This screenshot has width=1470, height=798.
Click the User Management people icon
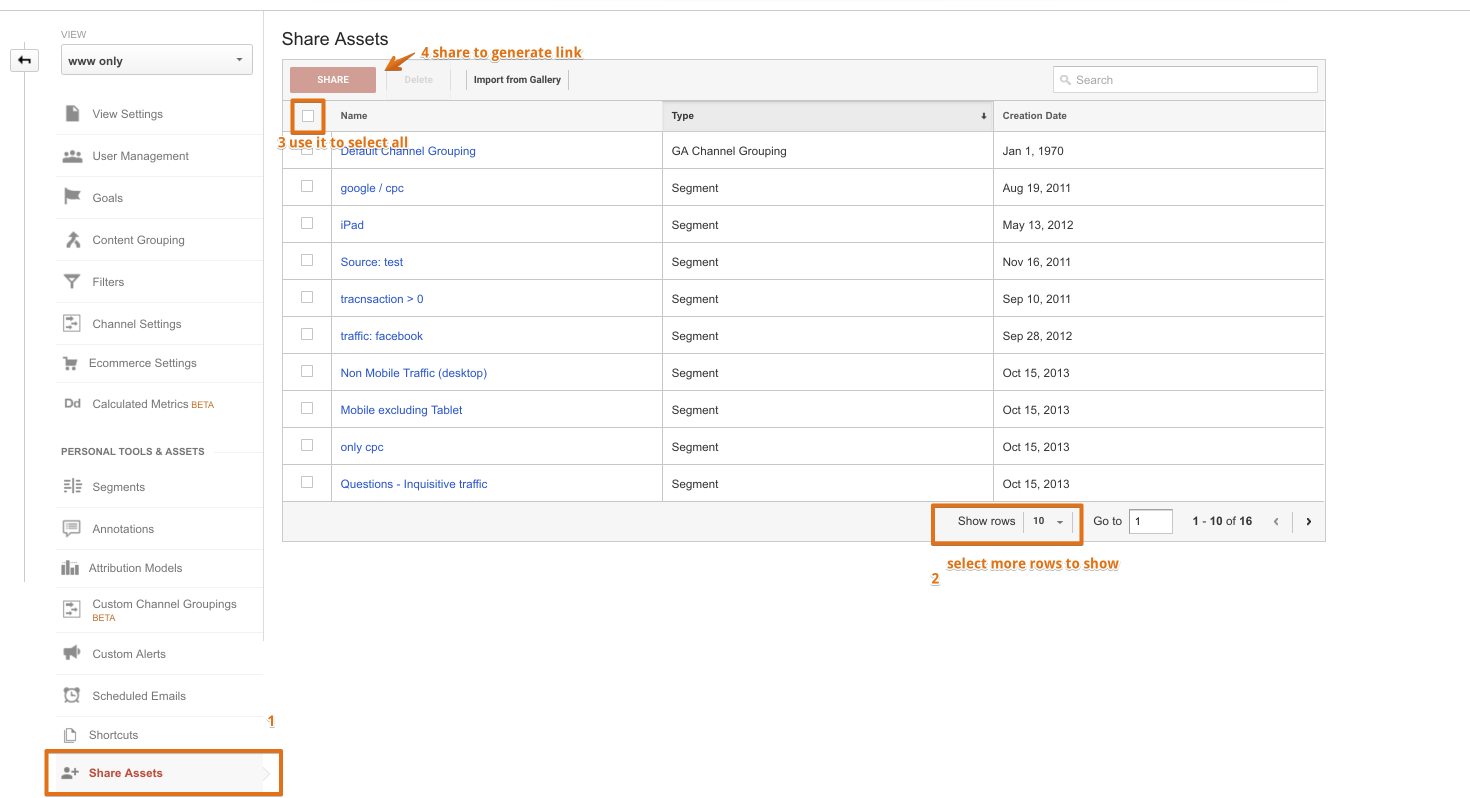[72, 156]
